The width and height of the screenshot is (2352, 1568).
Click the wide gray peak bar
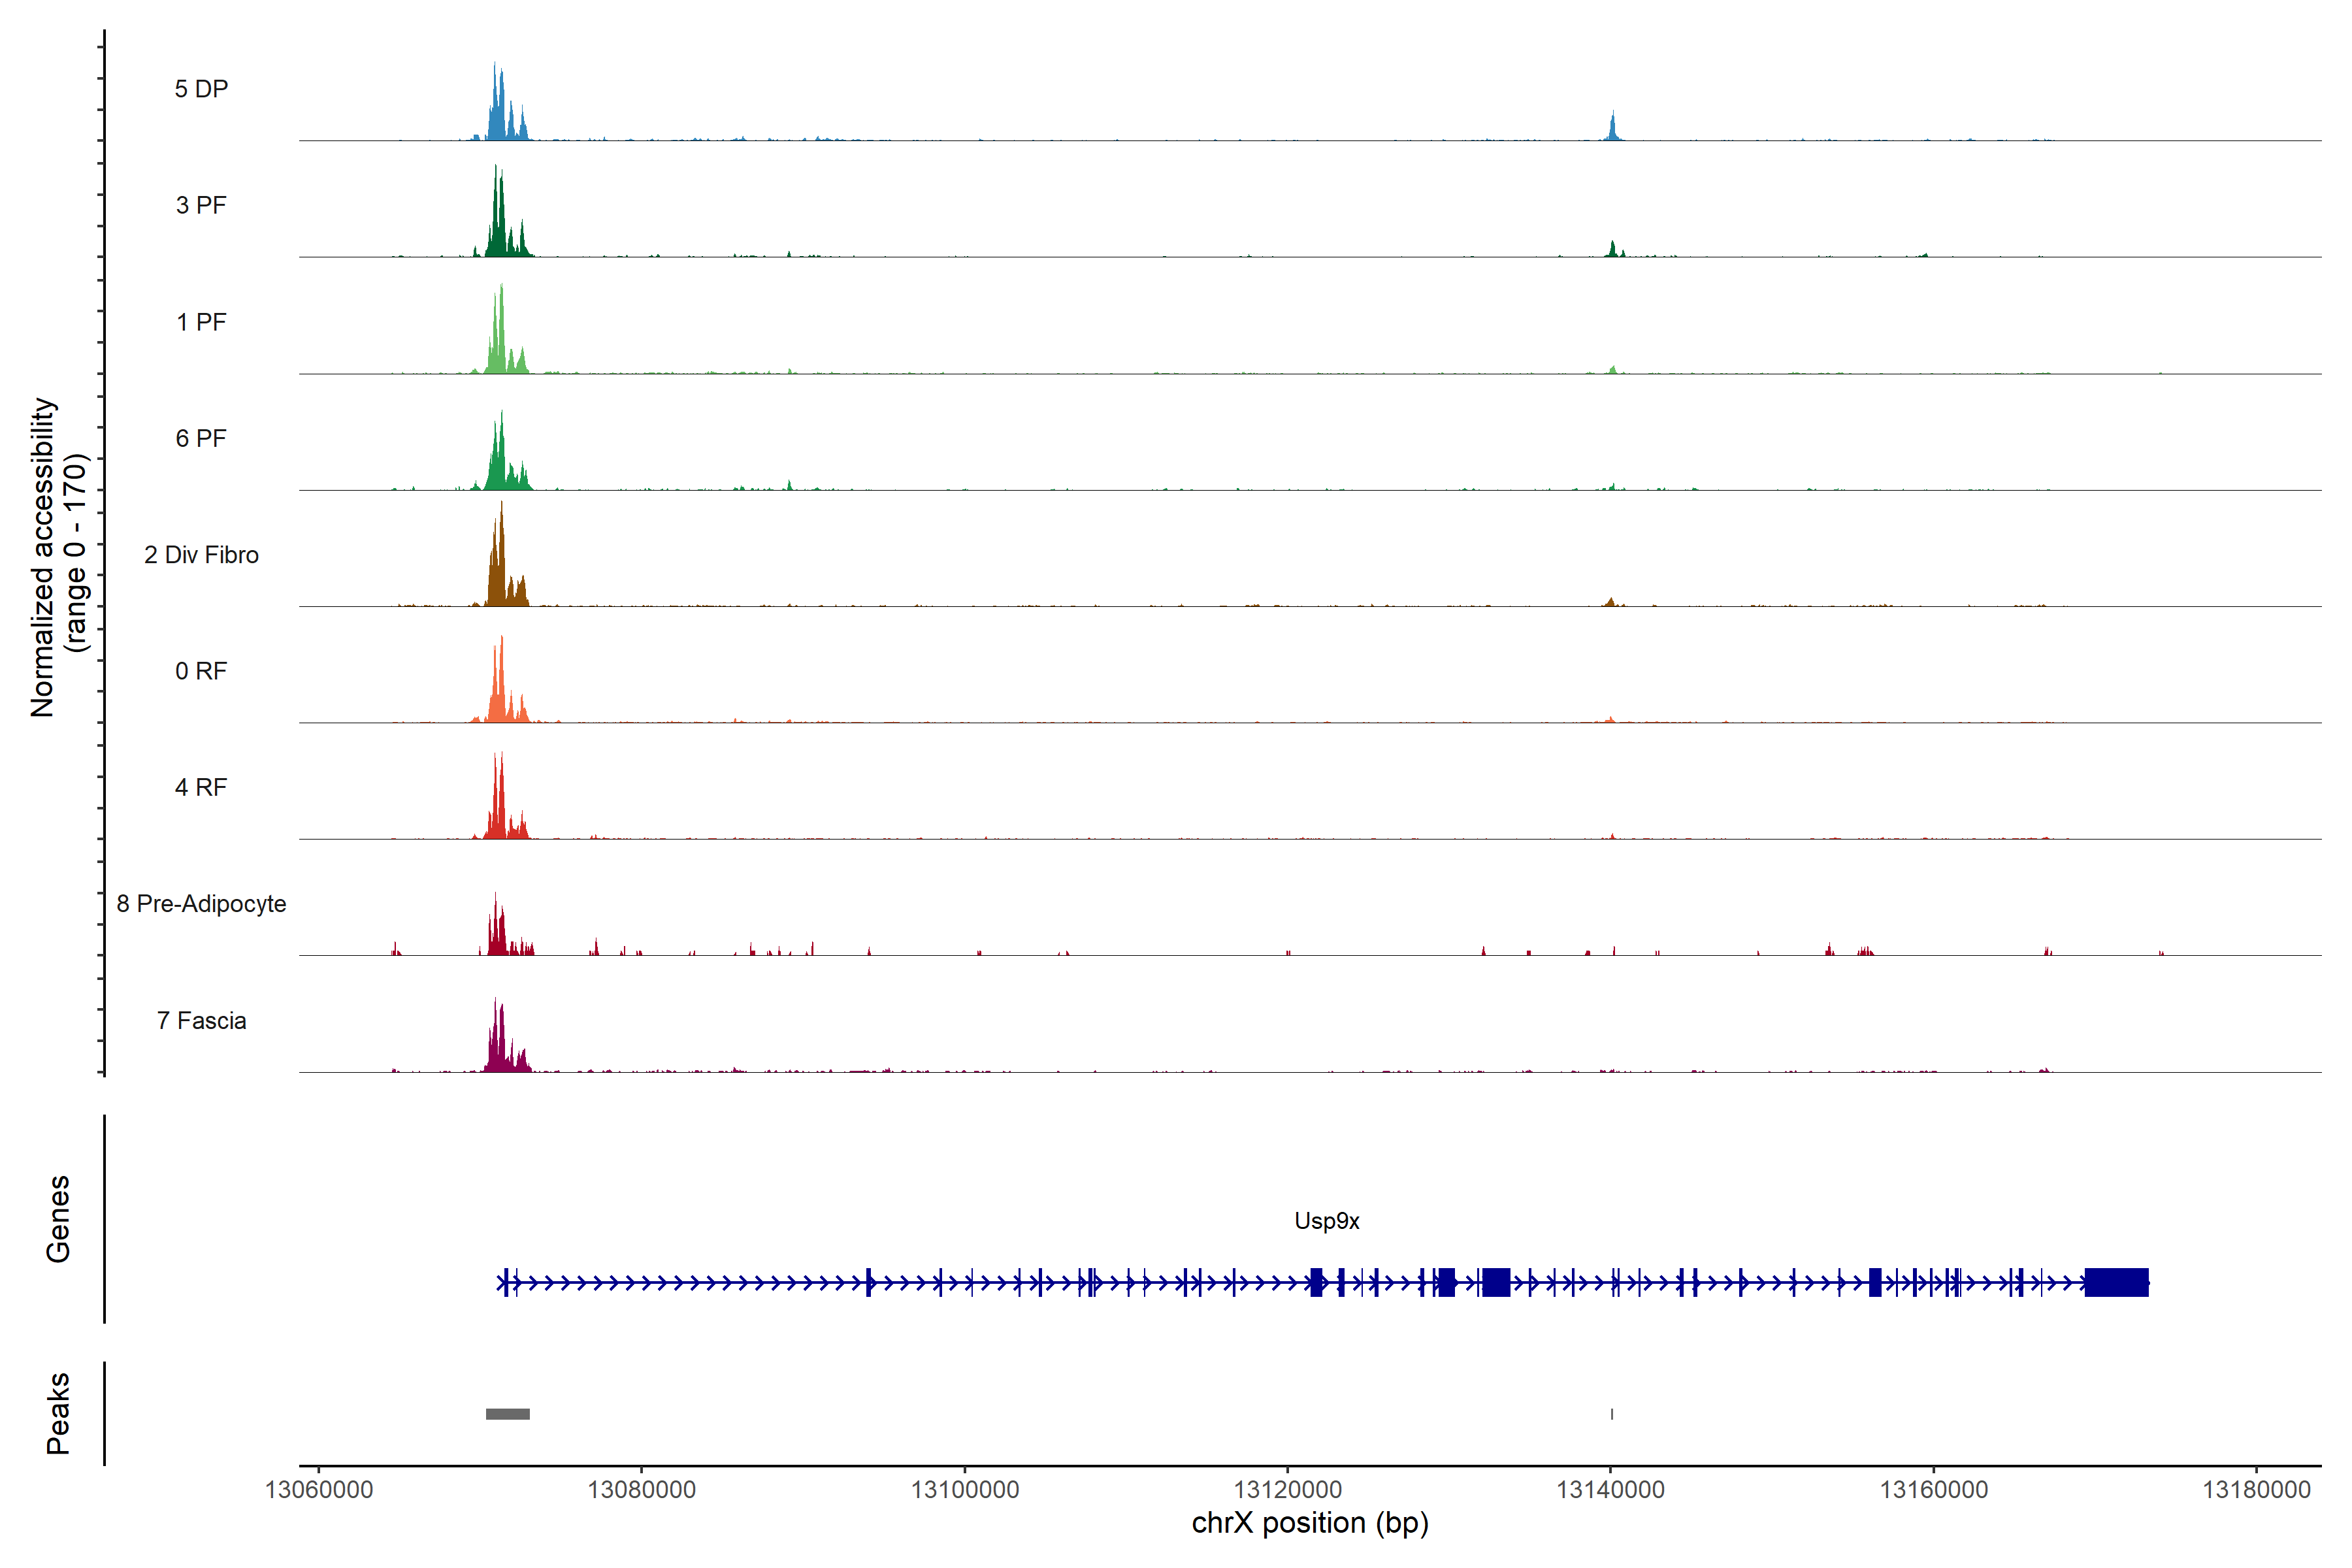coord(508,1414)
